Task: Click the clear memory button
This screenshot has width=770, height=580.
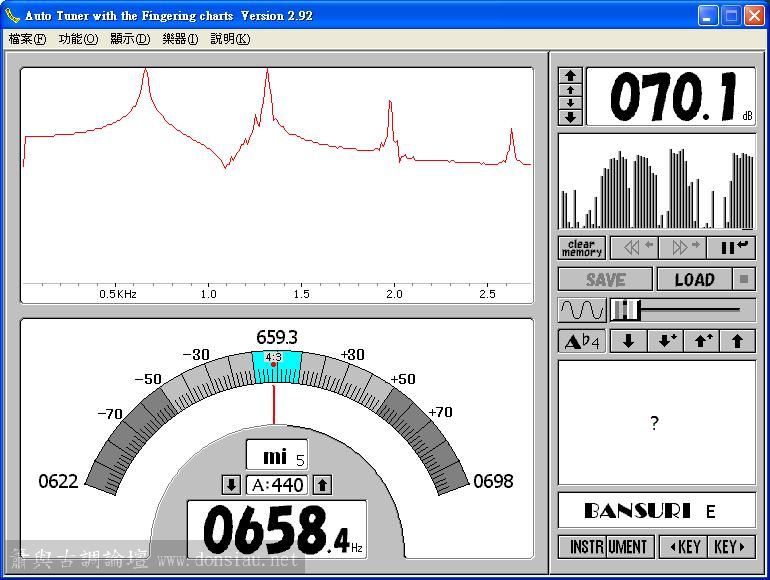Action: coord(581,247)
